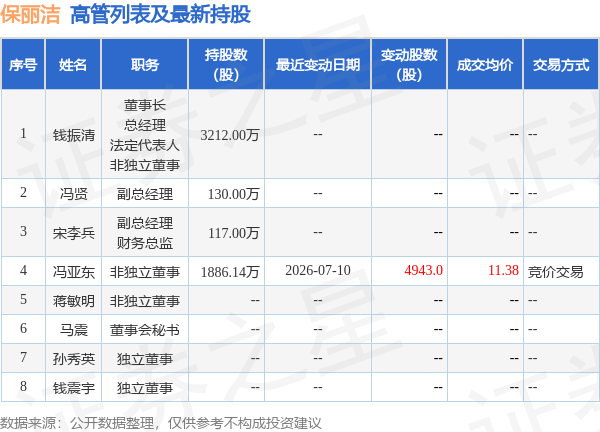Viewport: 600px width, 432px height.
Task: Select the name 冯贤 in the table
Action: [73, 194]
